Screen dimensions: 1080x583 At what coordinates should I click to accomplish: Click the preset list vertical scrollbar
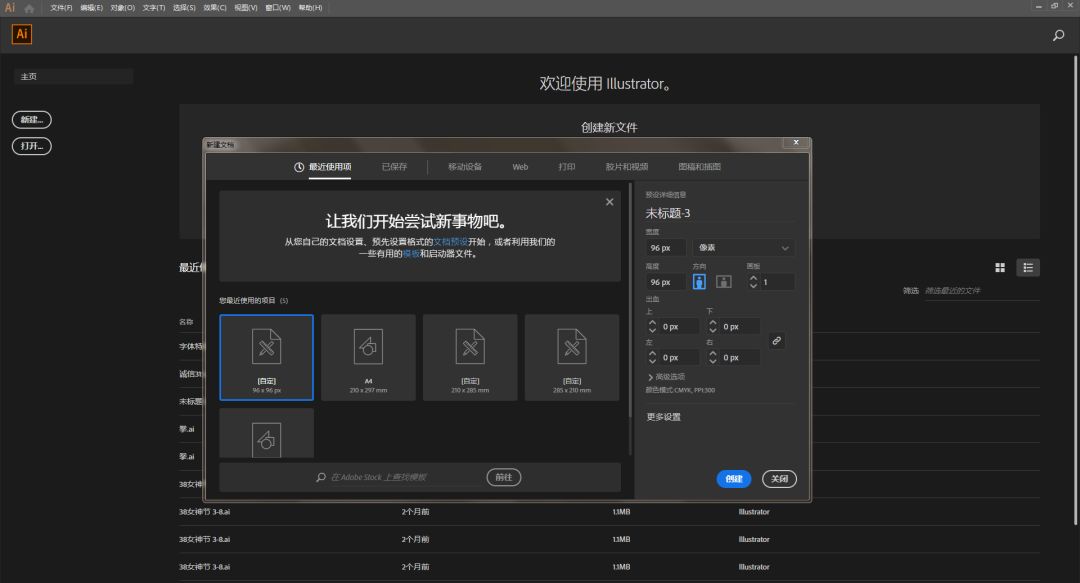(630, 300)
